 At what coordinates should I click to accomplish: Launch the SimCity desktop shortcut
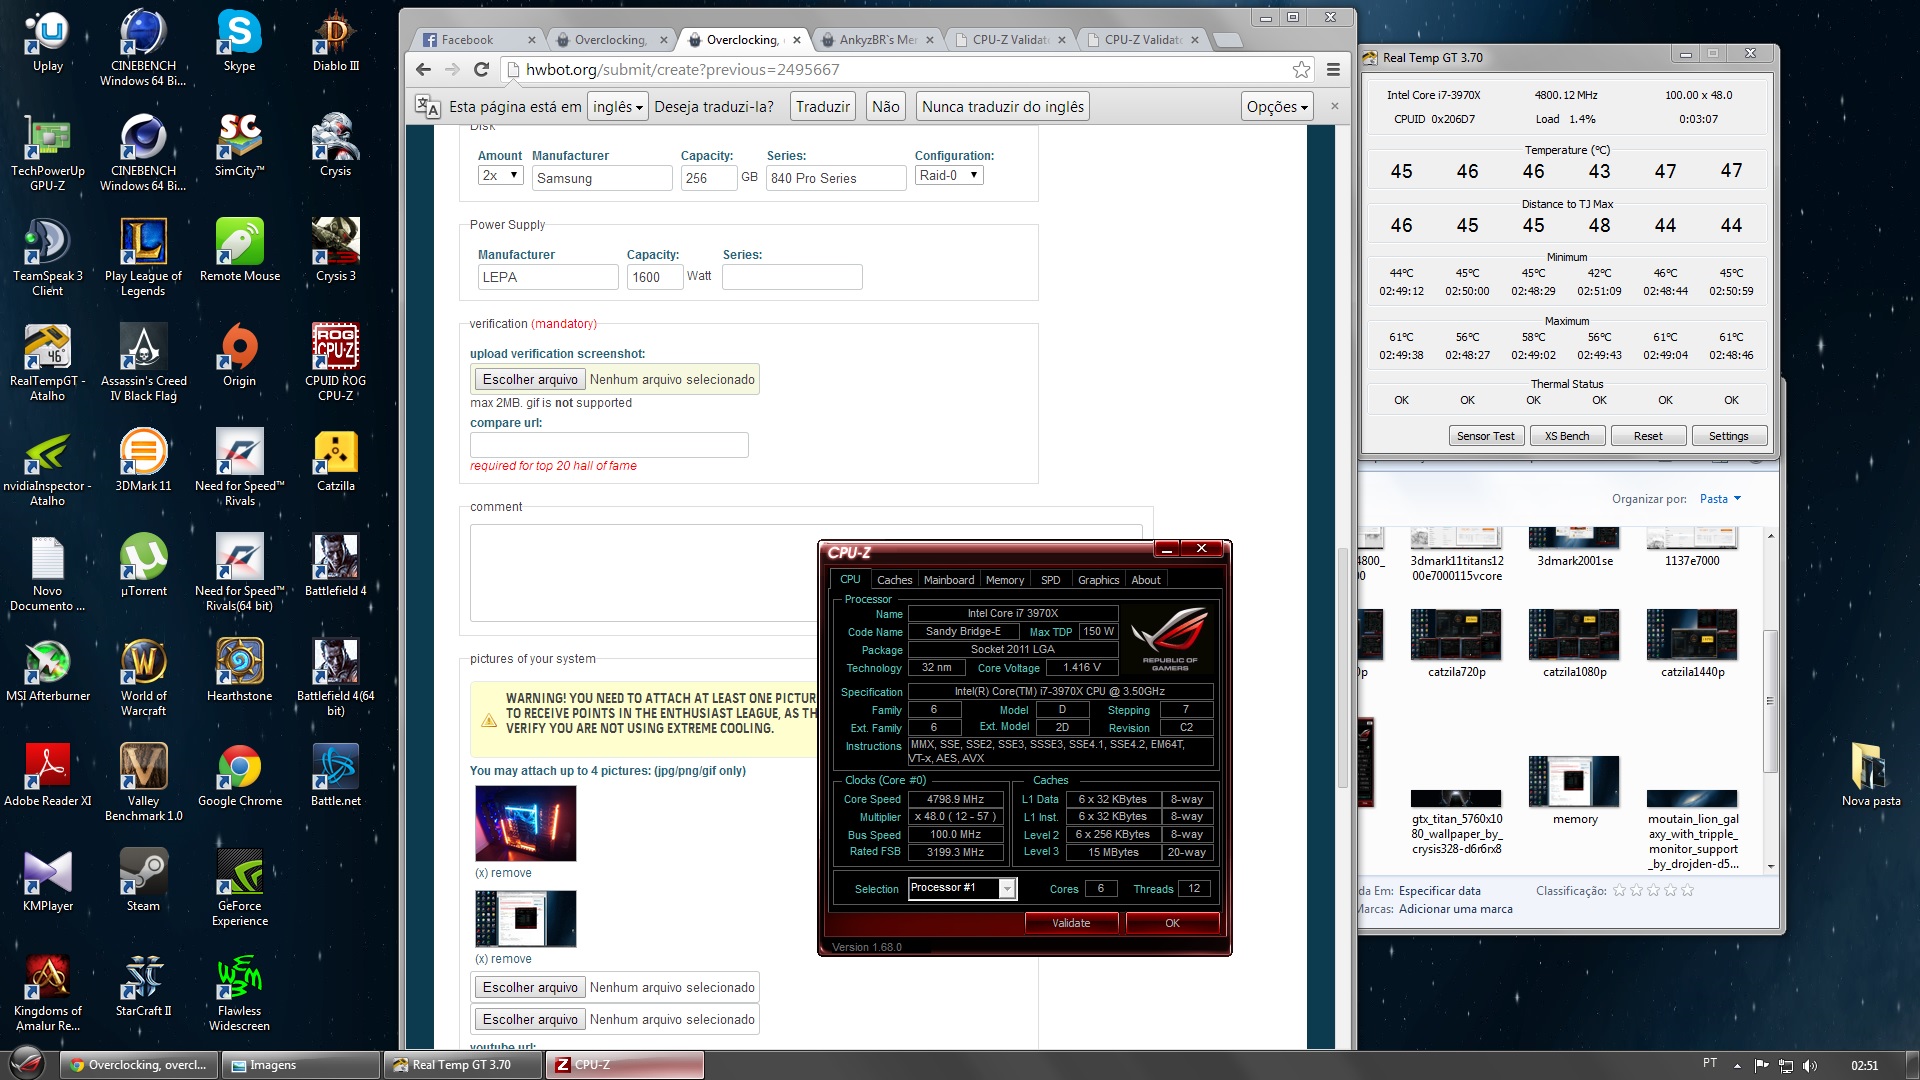[239, 146]
